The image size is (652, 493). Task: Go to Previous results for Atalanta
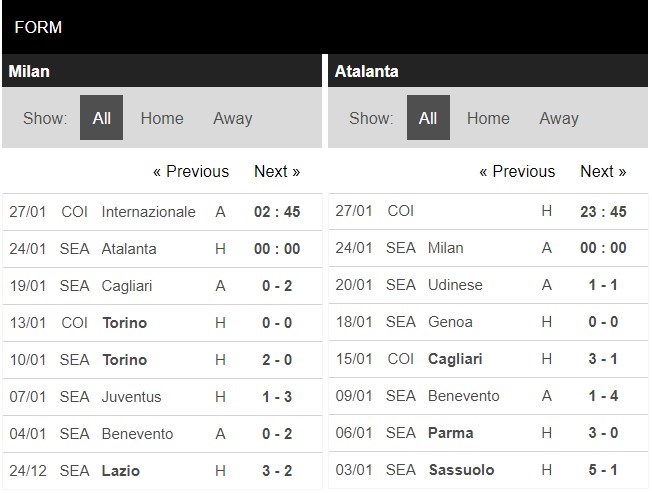click(x=517, y=171)
